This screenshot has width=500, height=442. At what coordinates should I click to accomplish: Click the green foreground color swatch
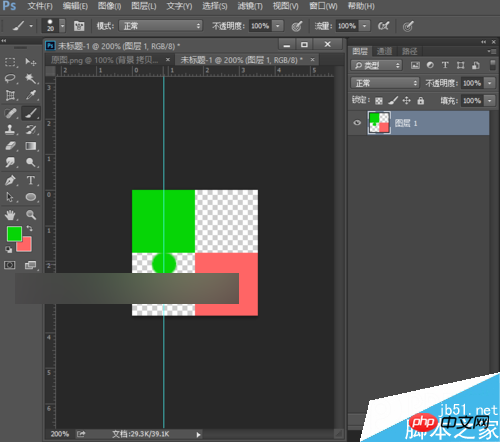coord(14,234)
